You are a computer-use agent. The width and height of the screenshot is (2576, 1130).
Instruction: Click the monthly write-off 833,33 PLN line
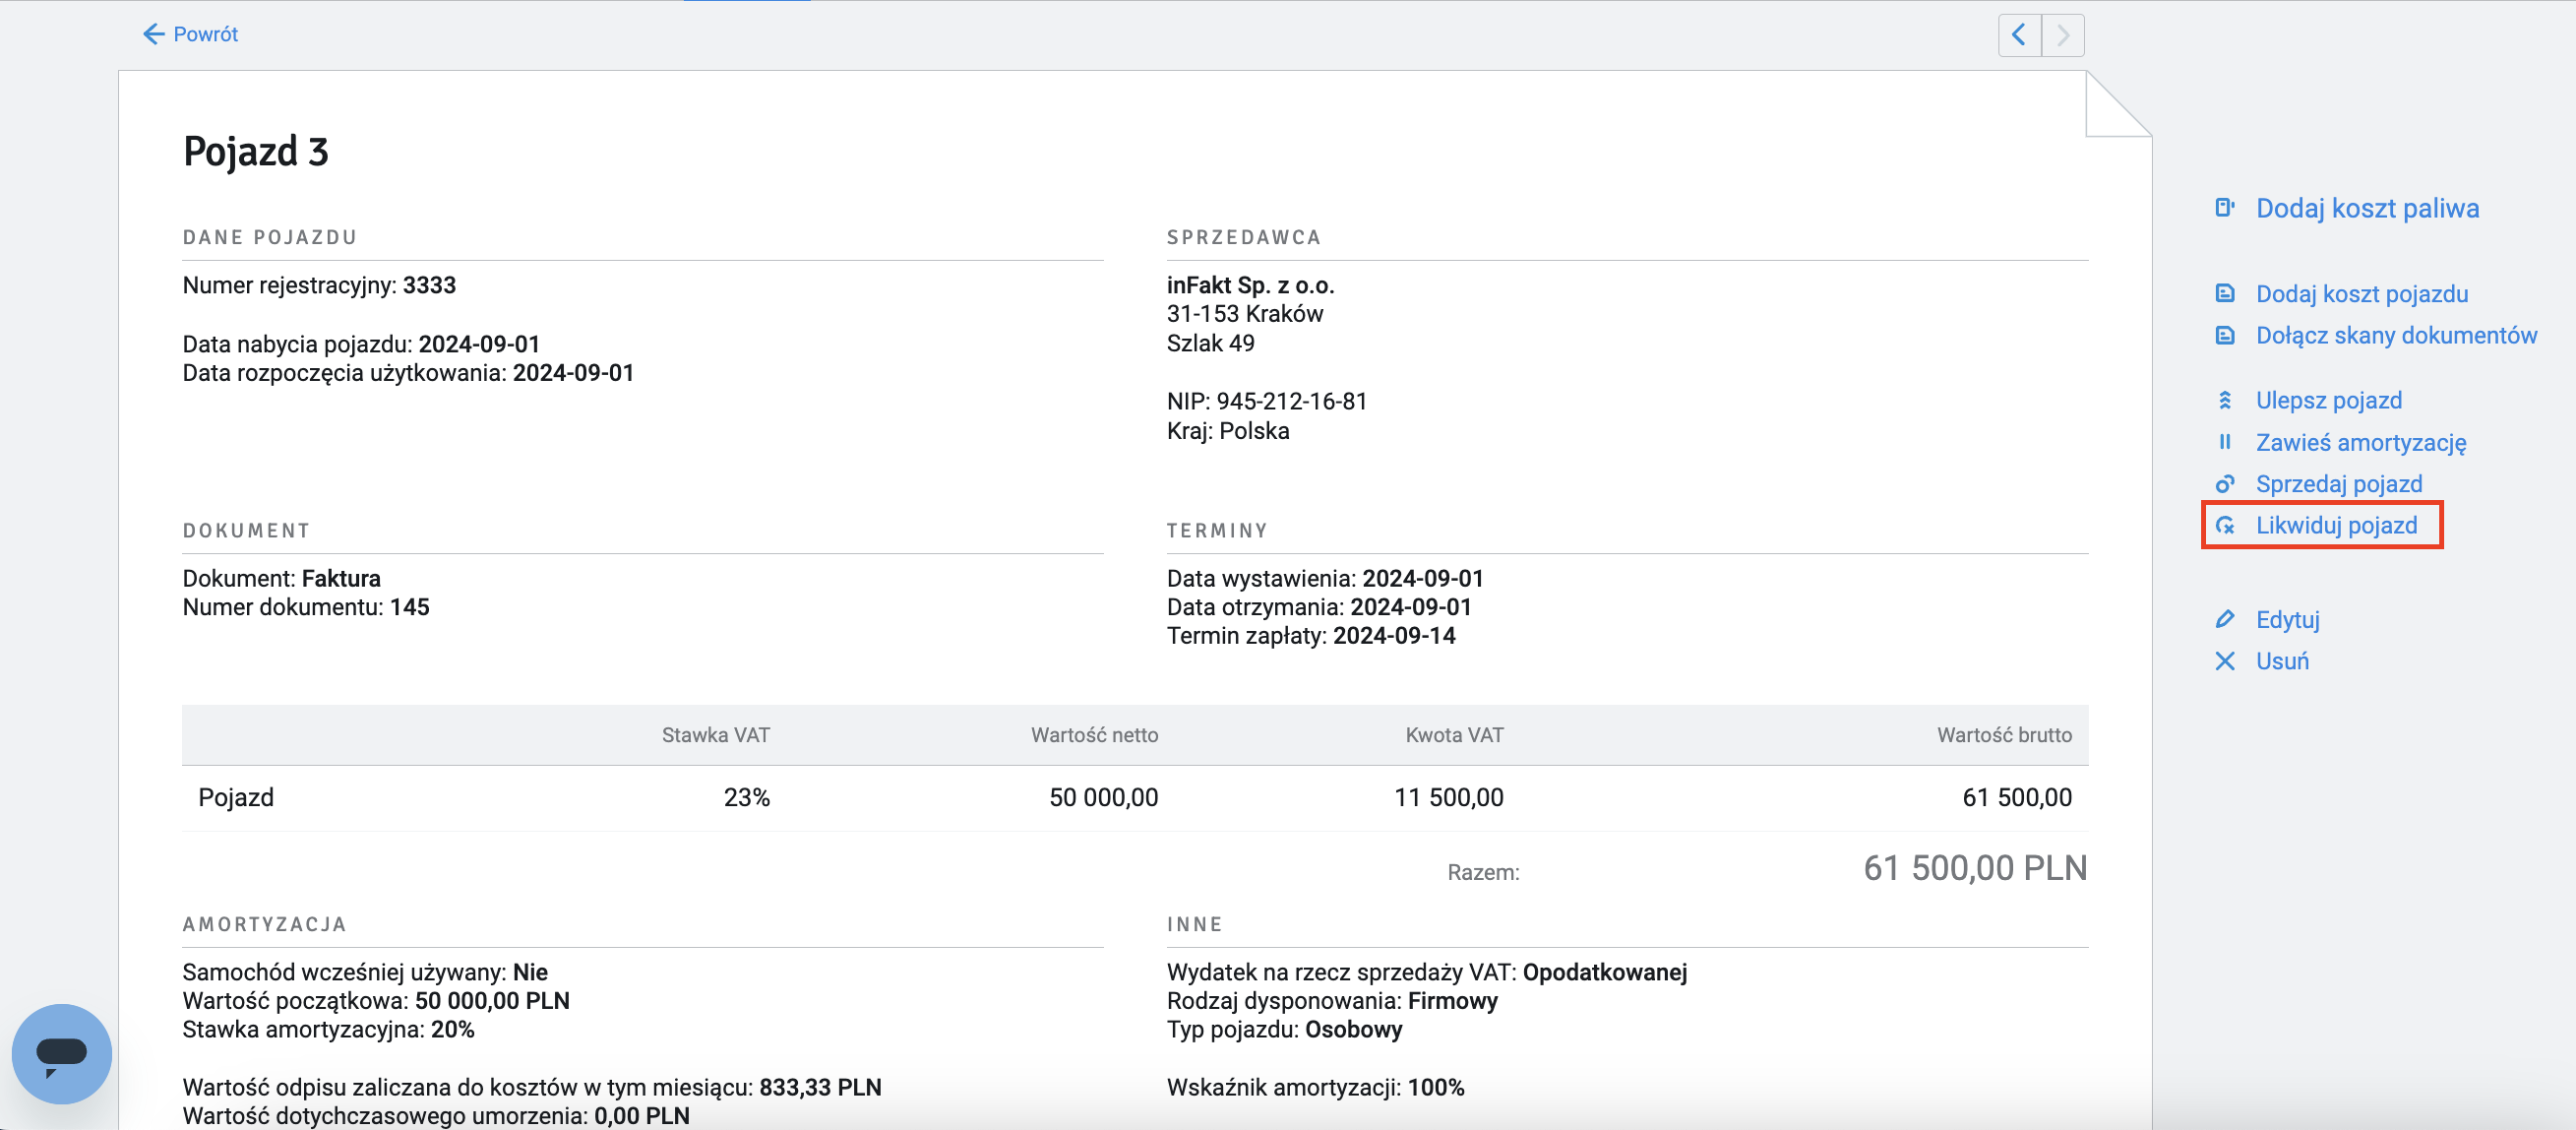point(532,1088)
